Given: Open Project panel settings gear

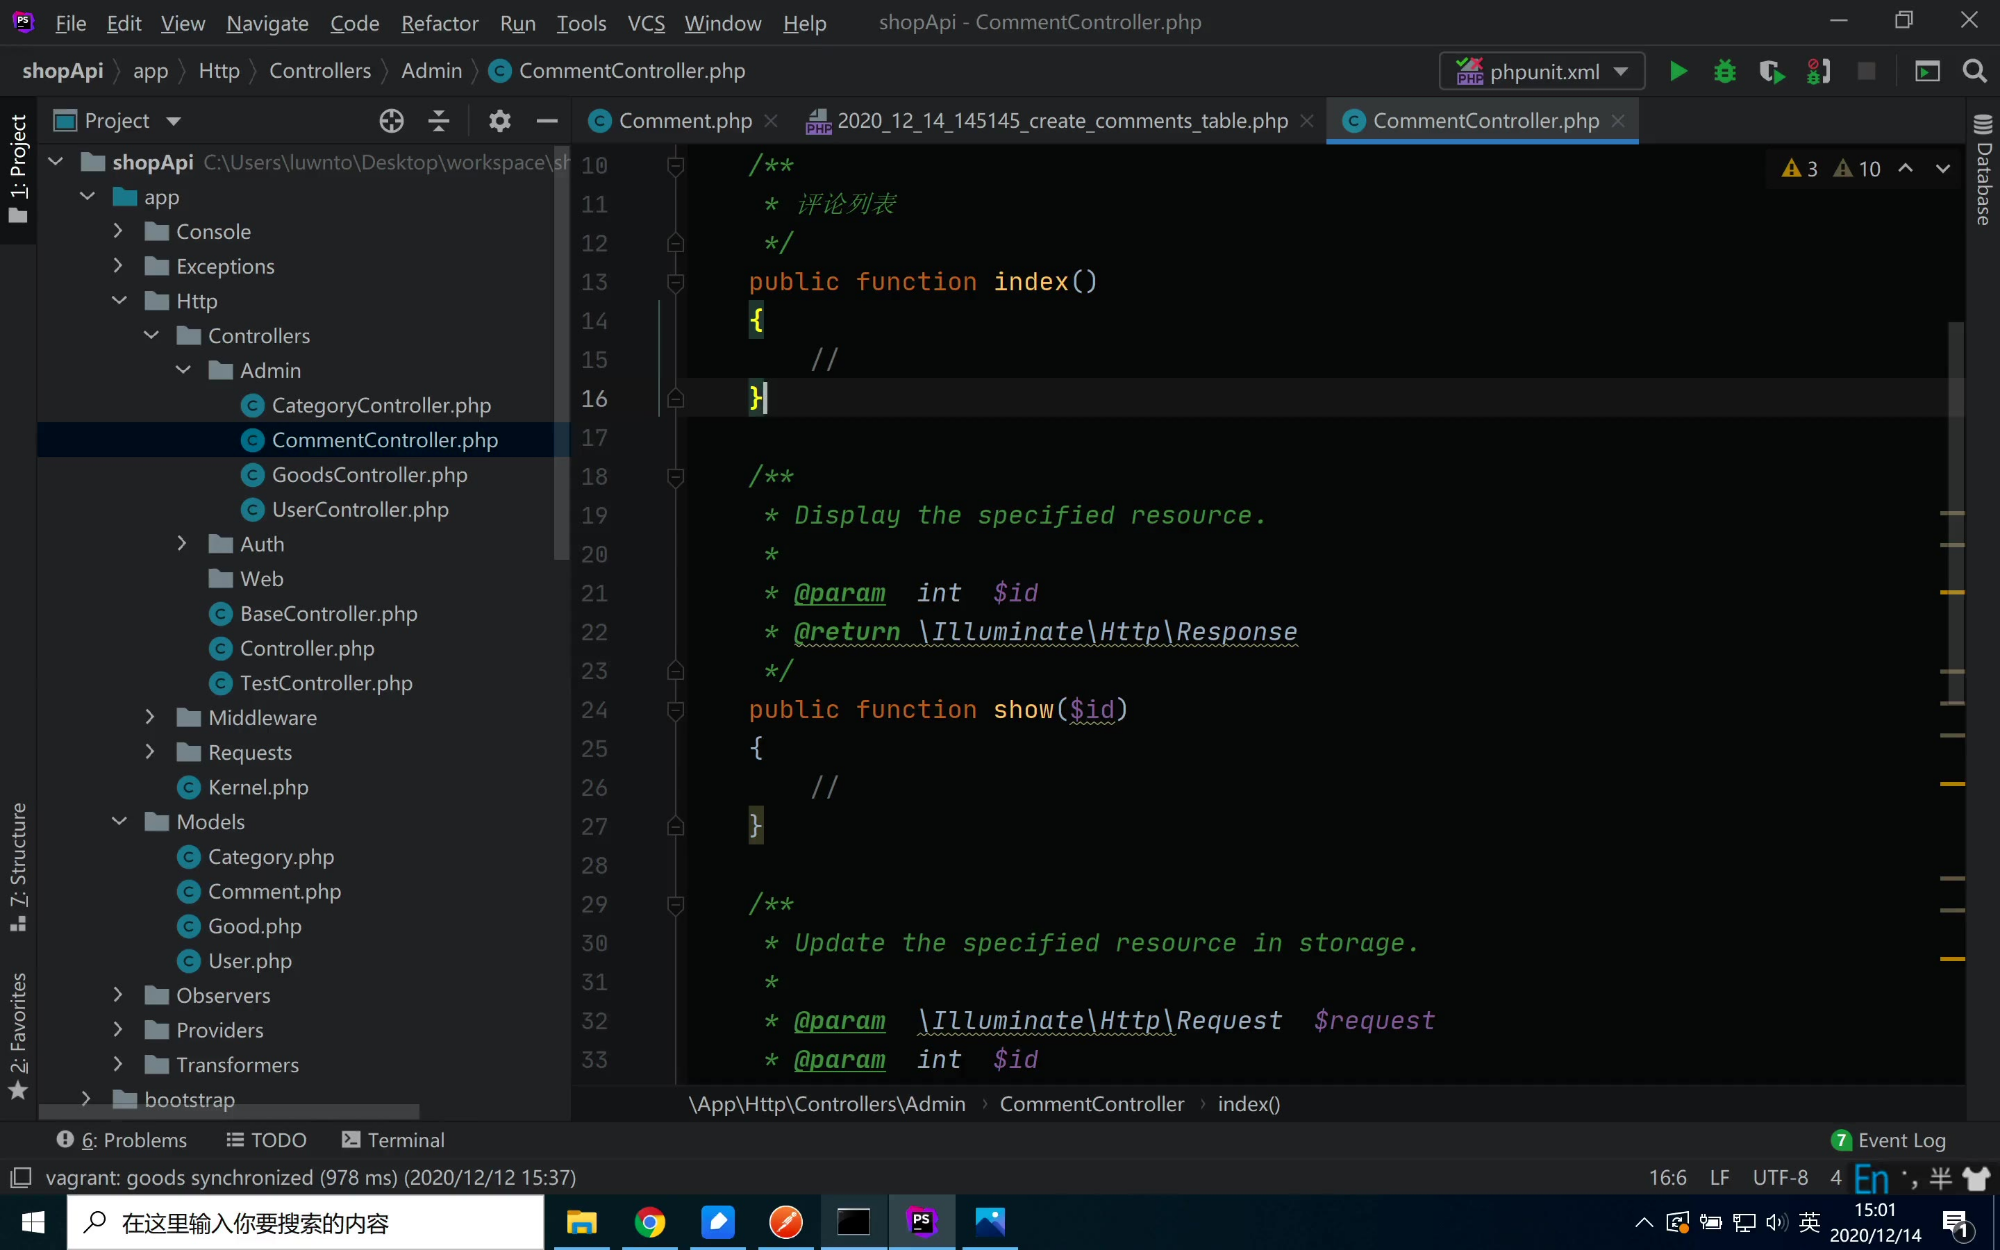Looking at the screenshot, I should 499,121.
